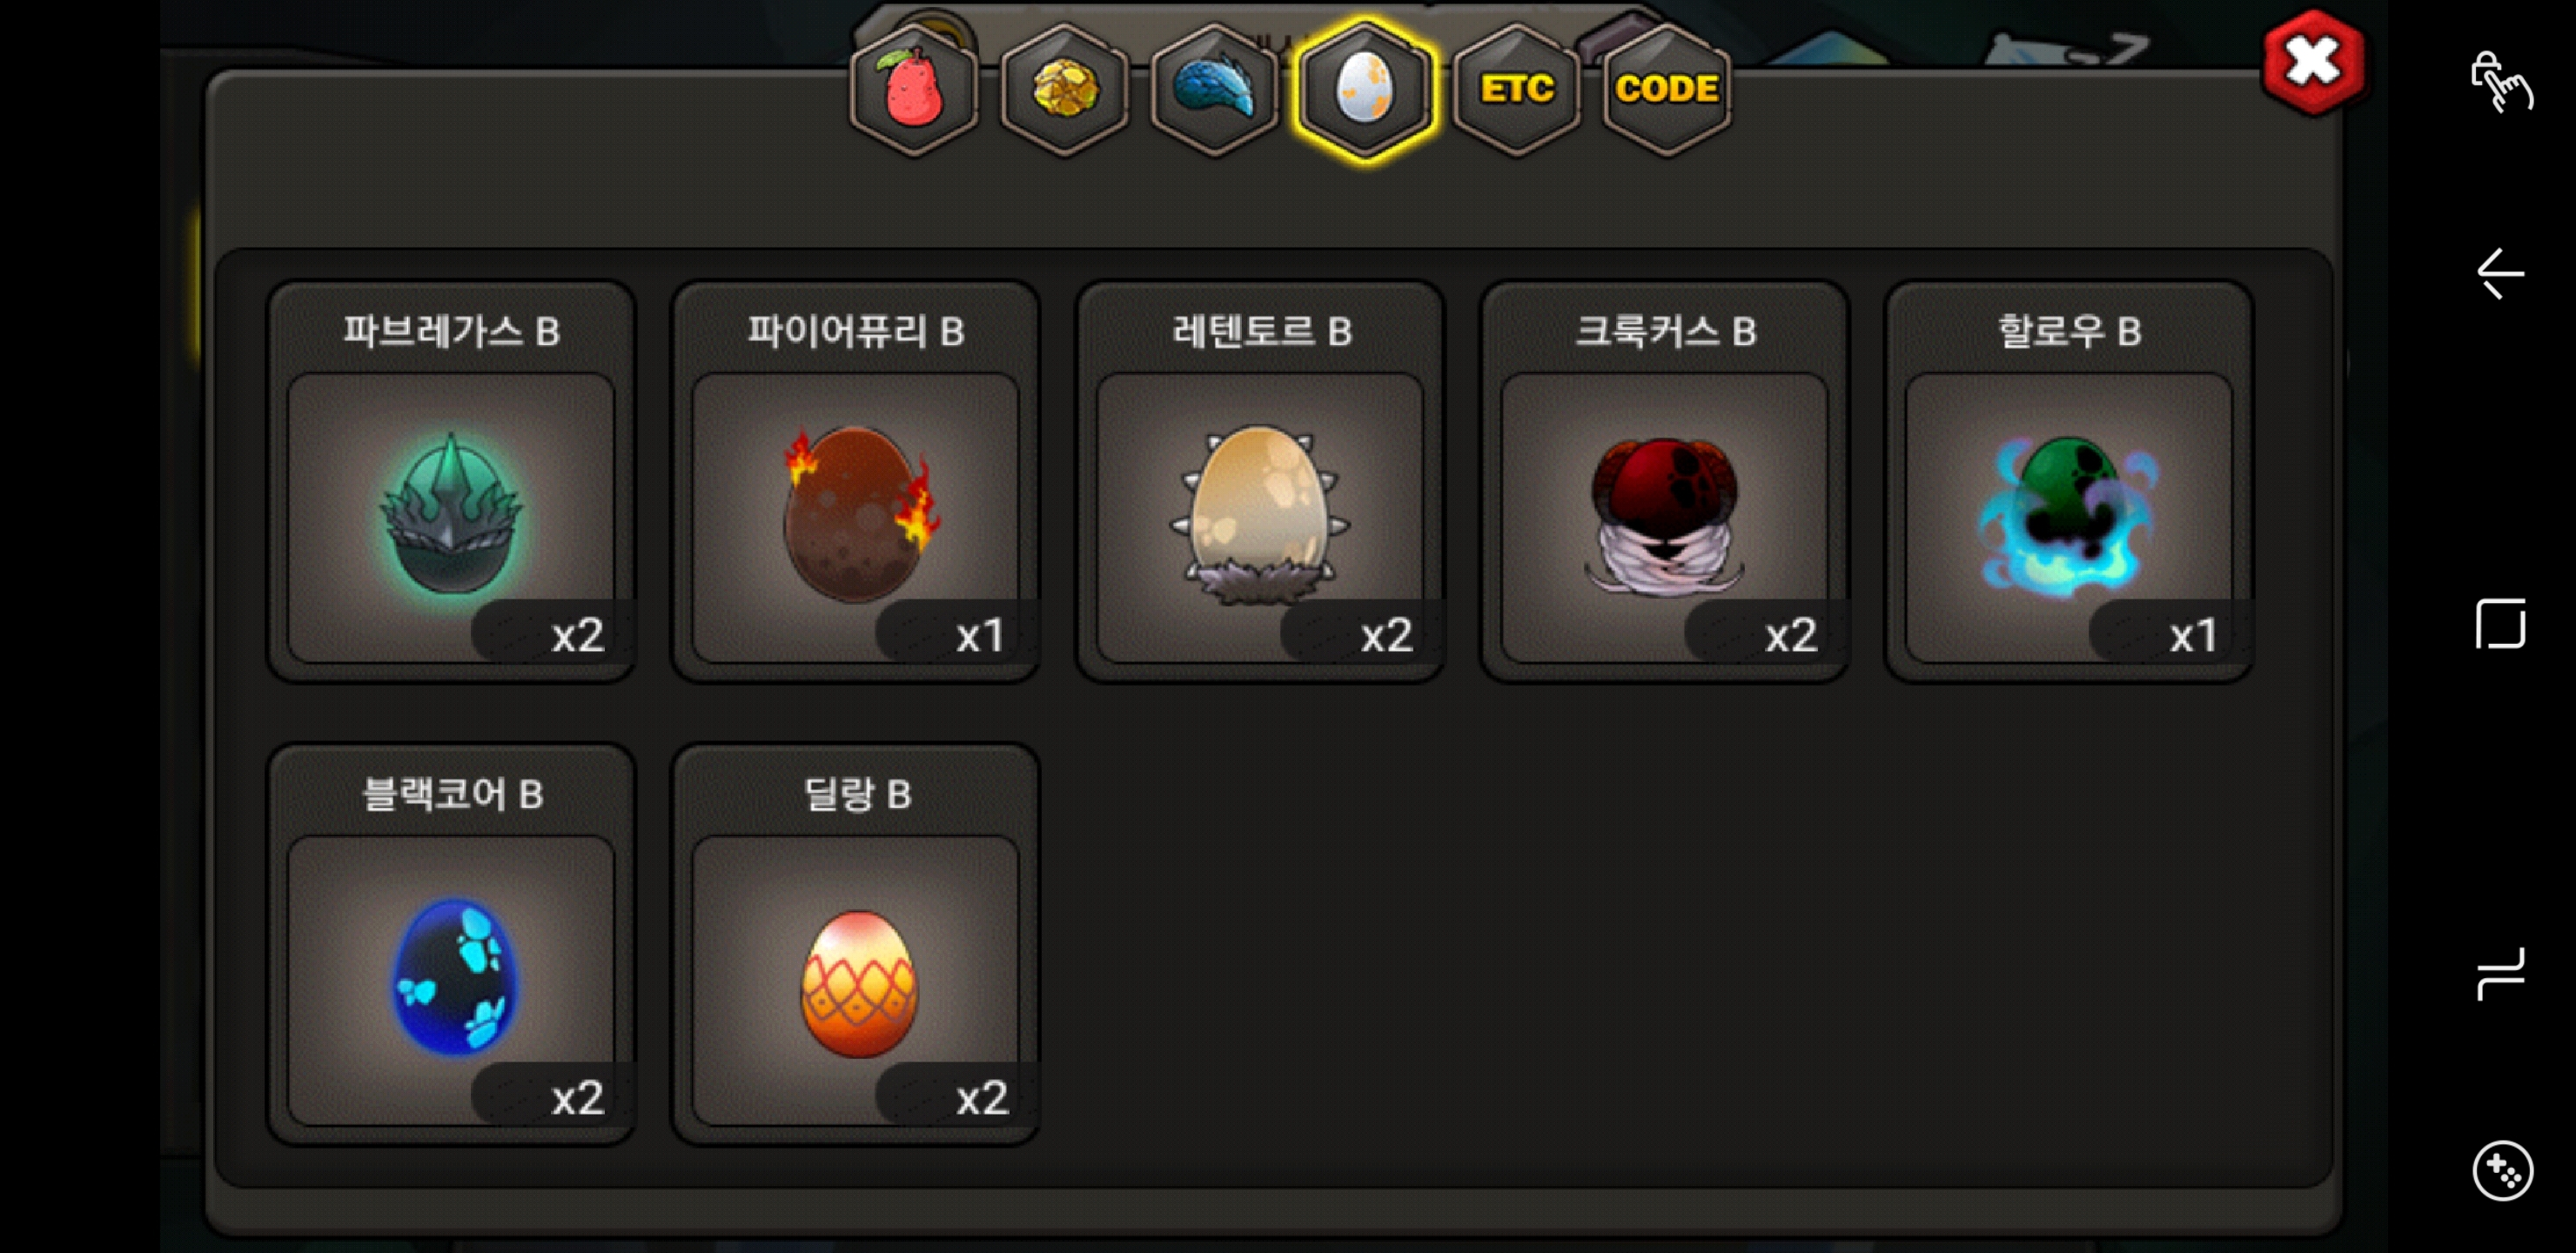Open the CODE tab
The image size is (2576, 1253).
1666,90
